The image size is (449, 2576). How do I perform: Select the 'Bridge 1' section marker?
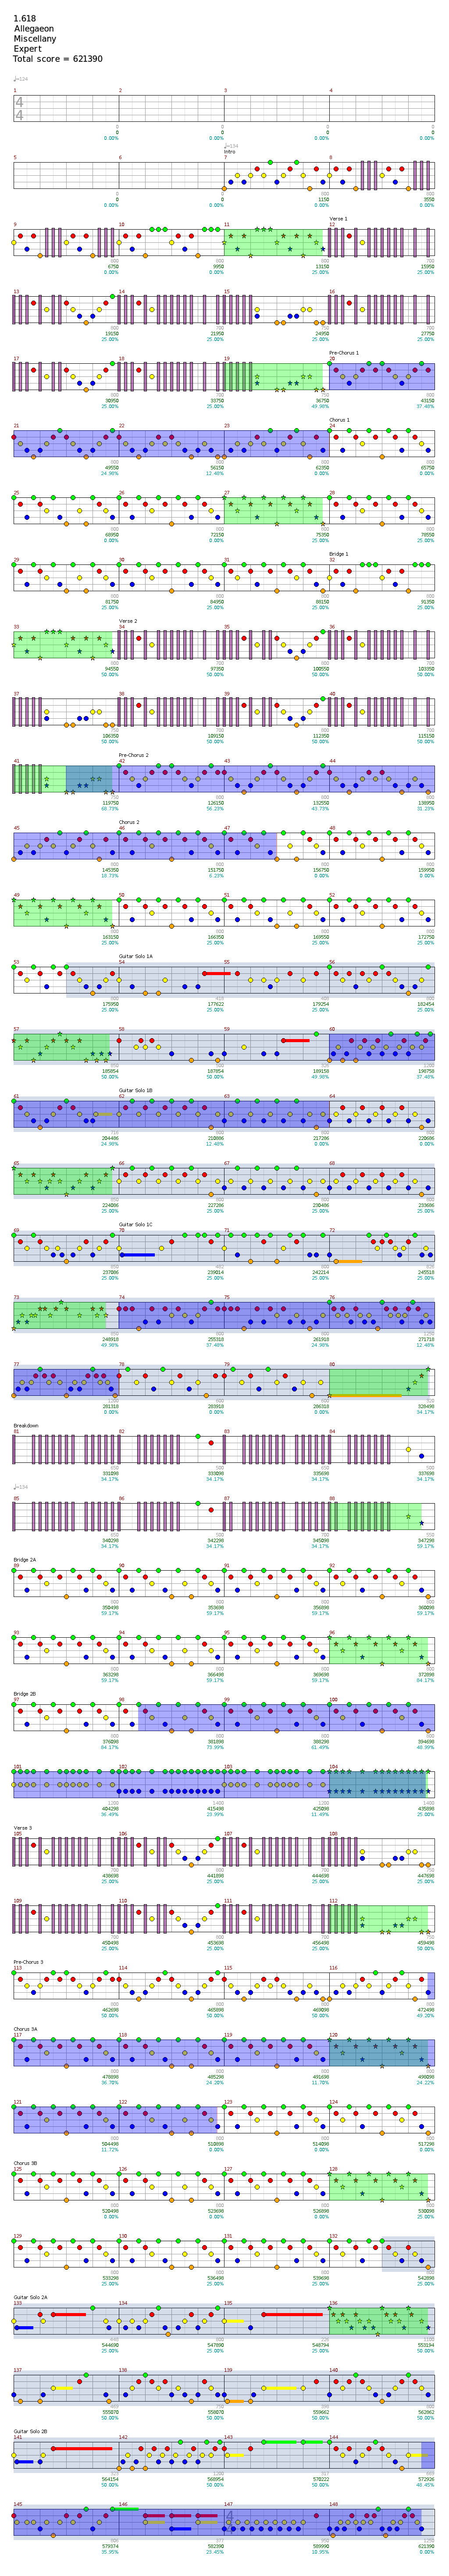[338, 554]
